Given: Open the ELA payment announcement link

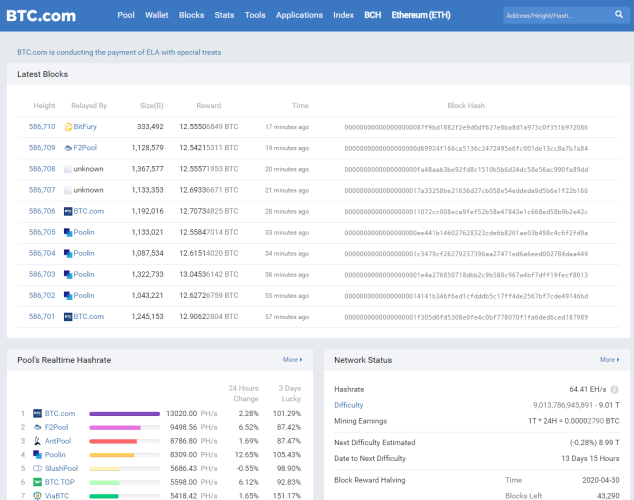Looking at the screenshot, I should [119, 52].
